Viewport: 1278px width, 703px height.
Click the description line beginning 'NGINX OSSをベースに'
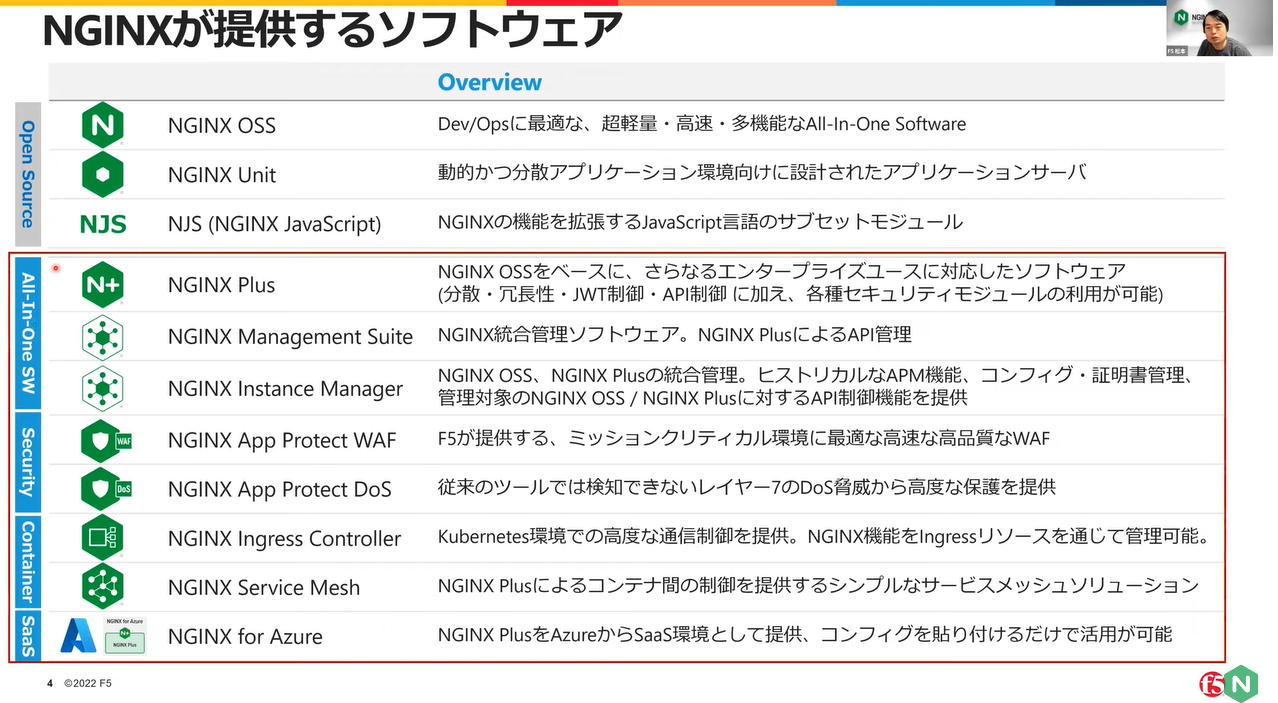click(782, 272)
